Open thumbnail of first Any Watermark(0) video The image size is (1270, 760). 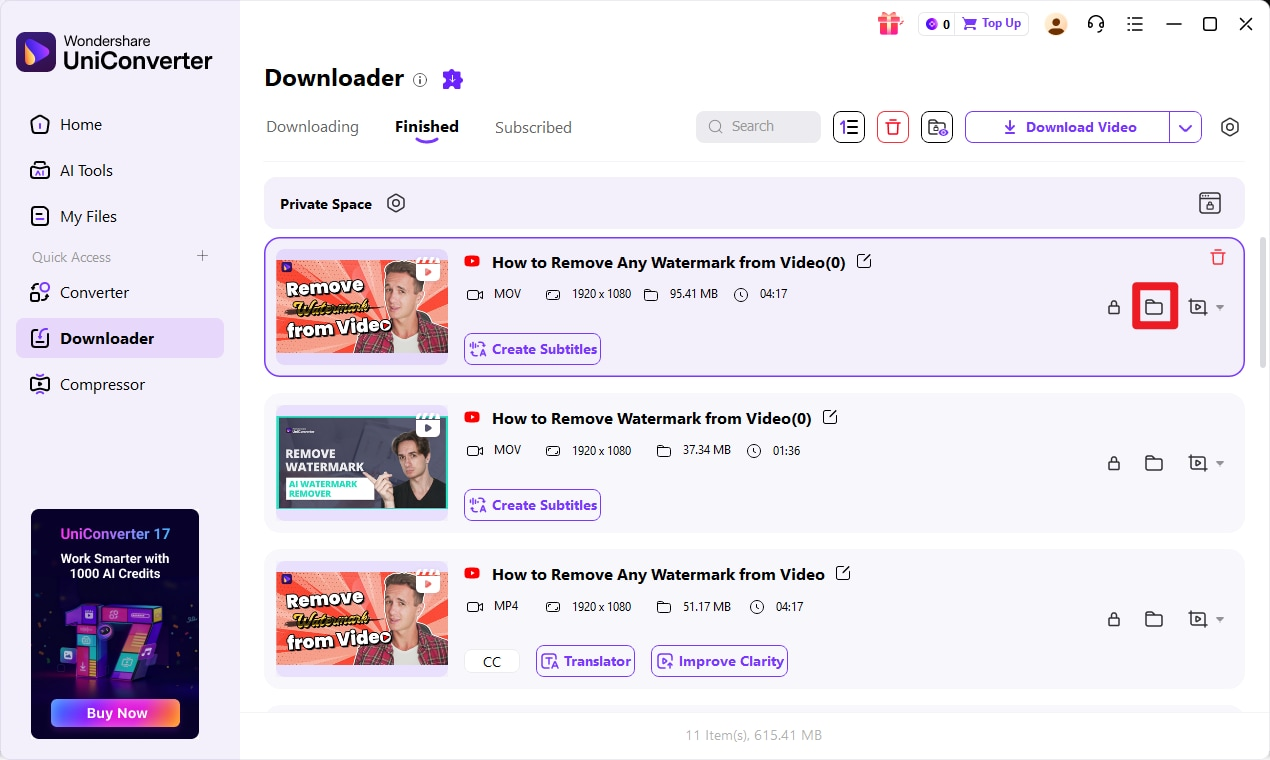pyautogui.click(x=362, y=307)
